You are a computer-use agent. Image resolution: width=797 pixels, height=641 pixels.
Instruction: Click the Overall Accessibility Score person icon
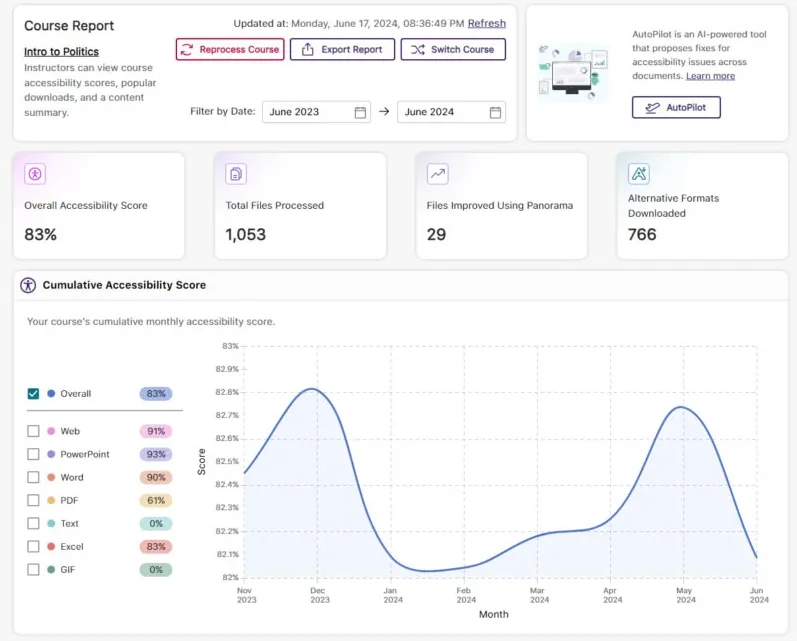36,174
